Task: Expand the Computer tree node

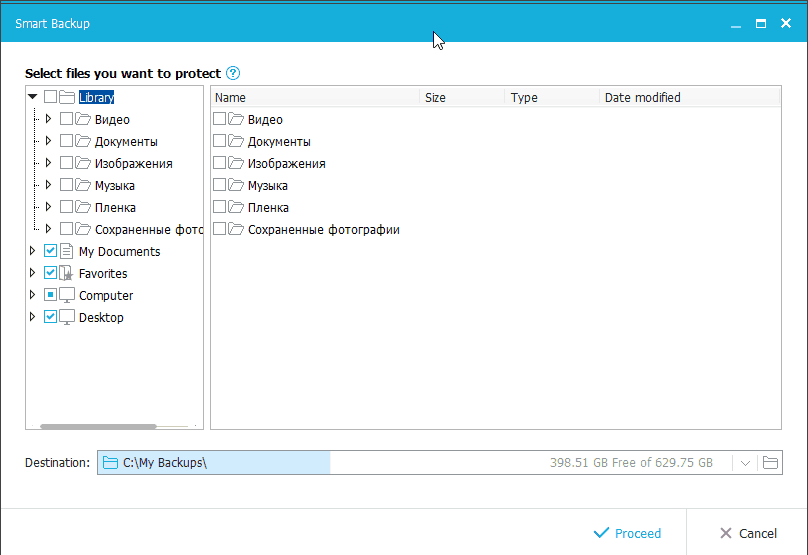Action: tap(33, 295)
